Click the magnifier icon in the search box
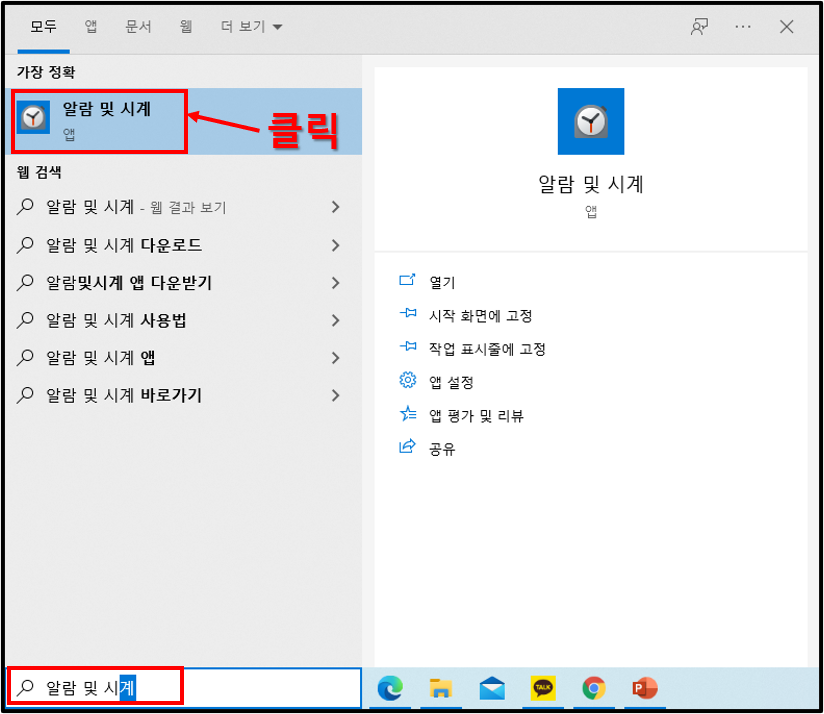This screenshot has width=824, height=714. (x=25, y=687)
